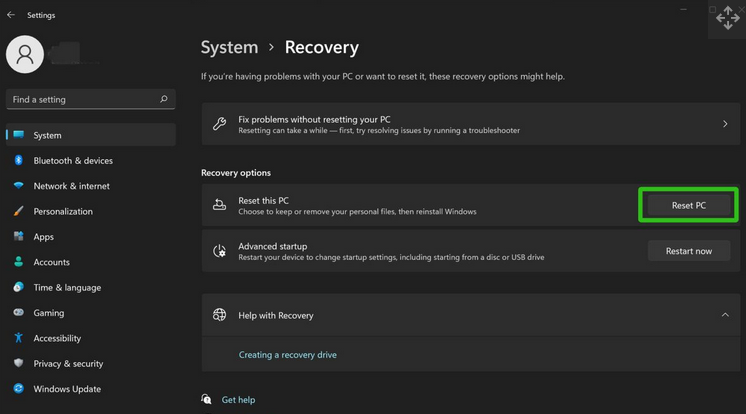Click the Reset this PC label
The height and width of the screenshot is (414, 746).
coord(263,200)
